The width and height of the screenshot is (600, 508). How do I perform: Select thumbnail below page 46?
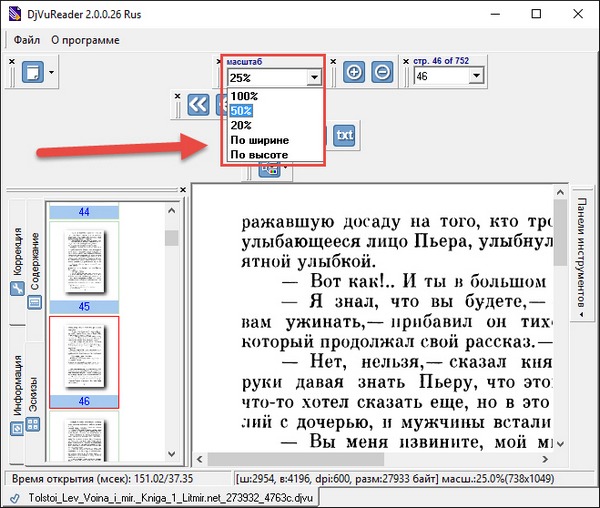84,437
